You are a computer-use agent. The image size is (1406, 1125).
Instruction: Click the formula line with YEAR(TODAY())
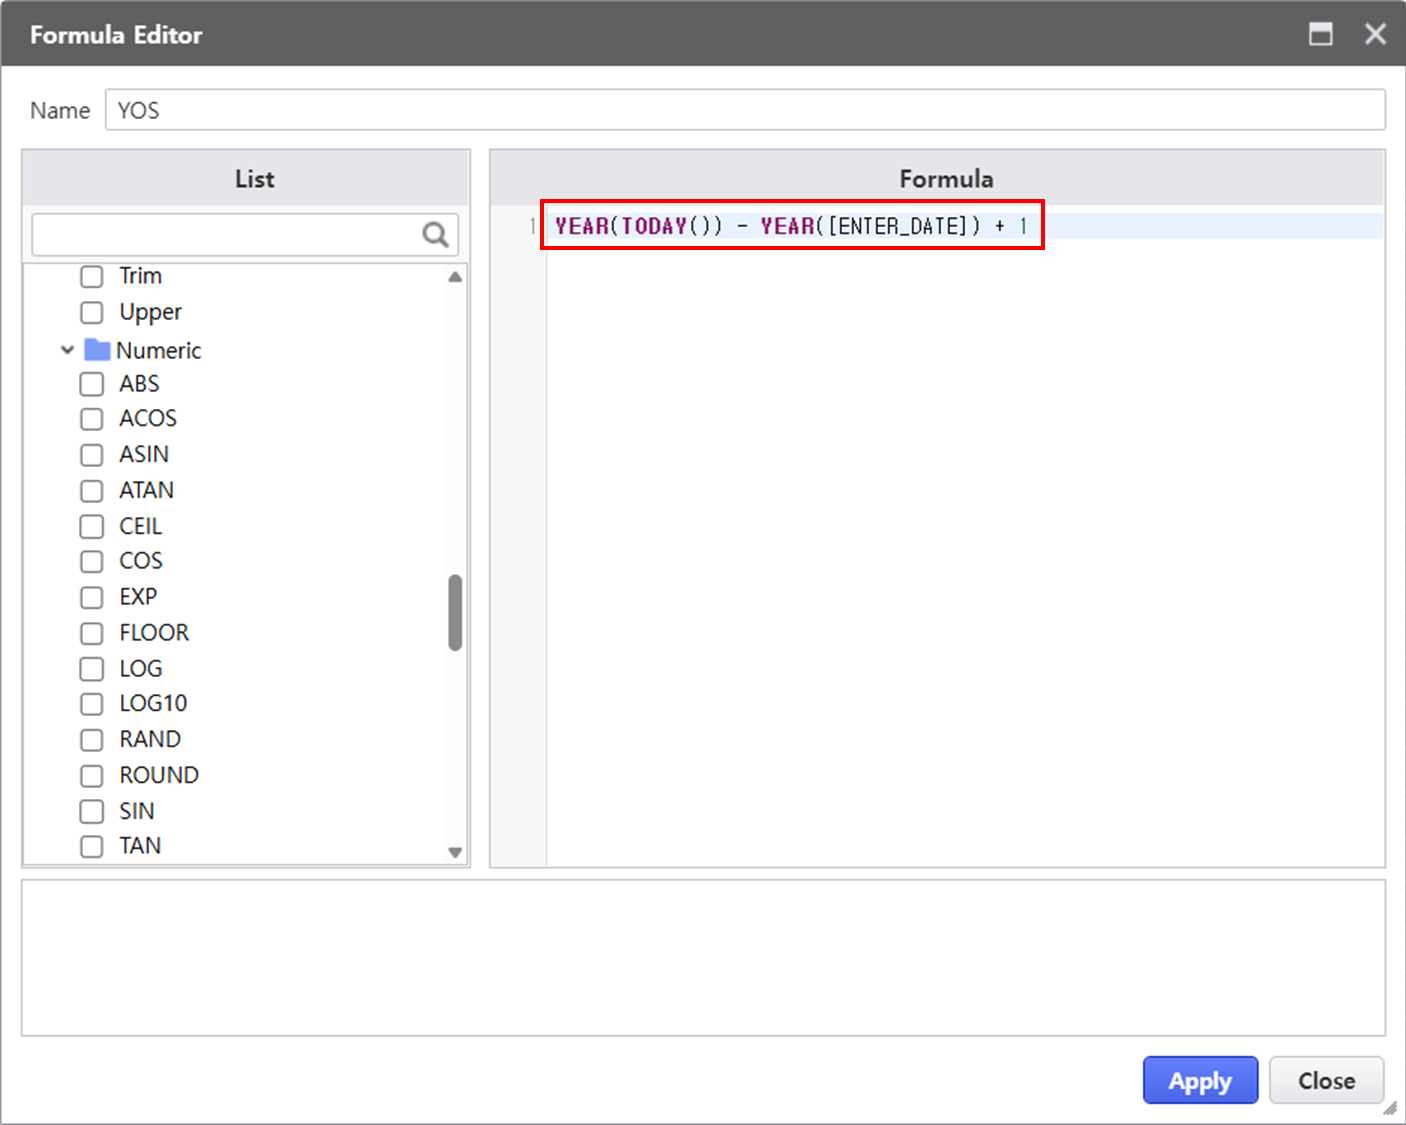point(791,226)
